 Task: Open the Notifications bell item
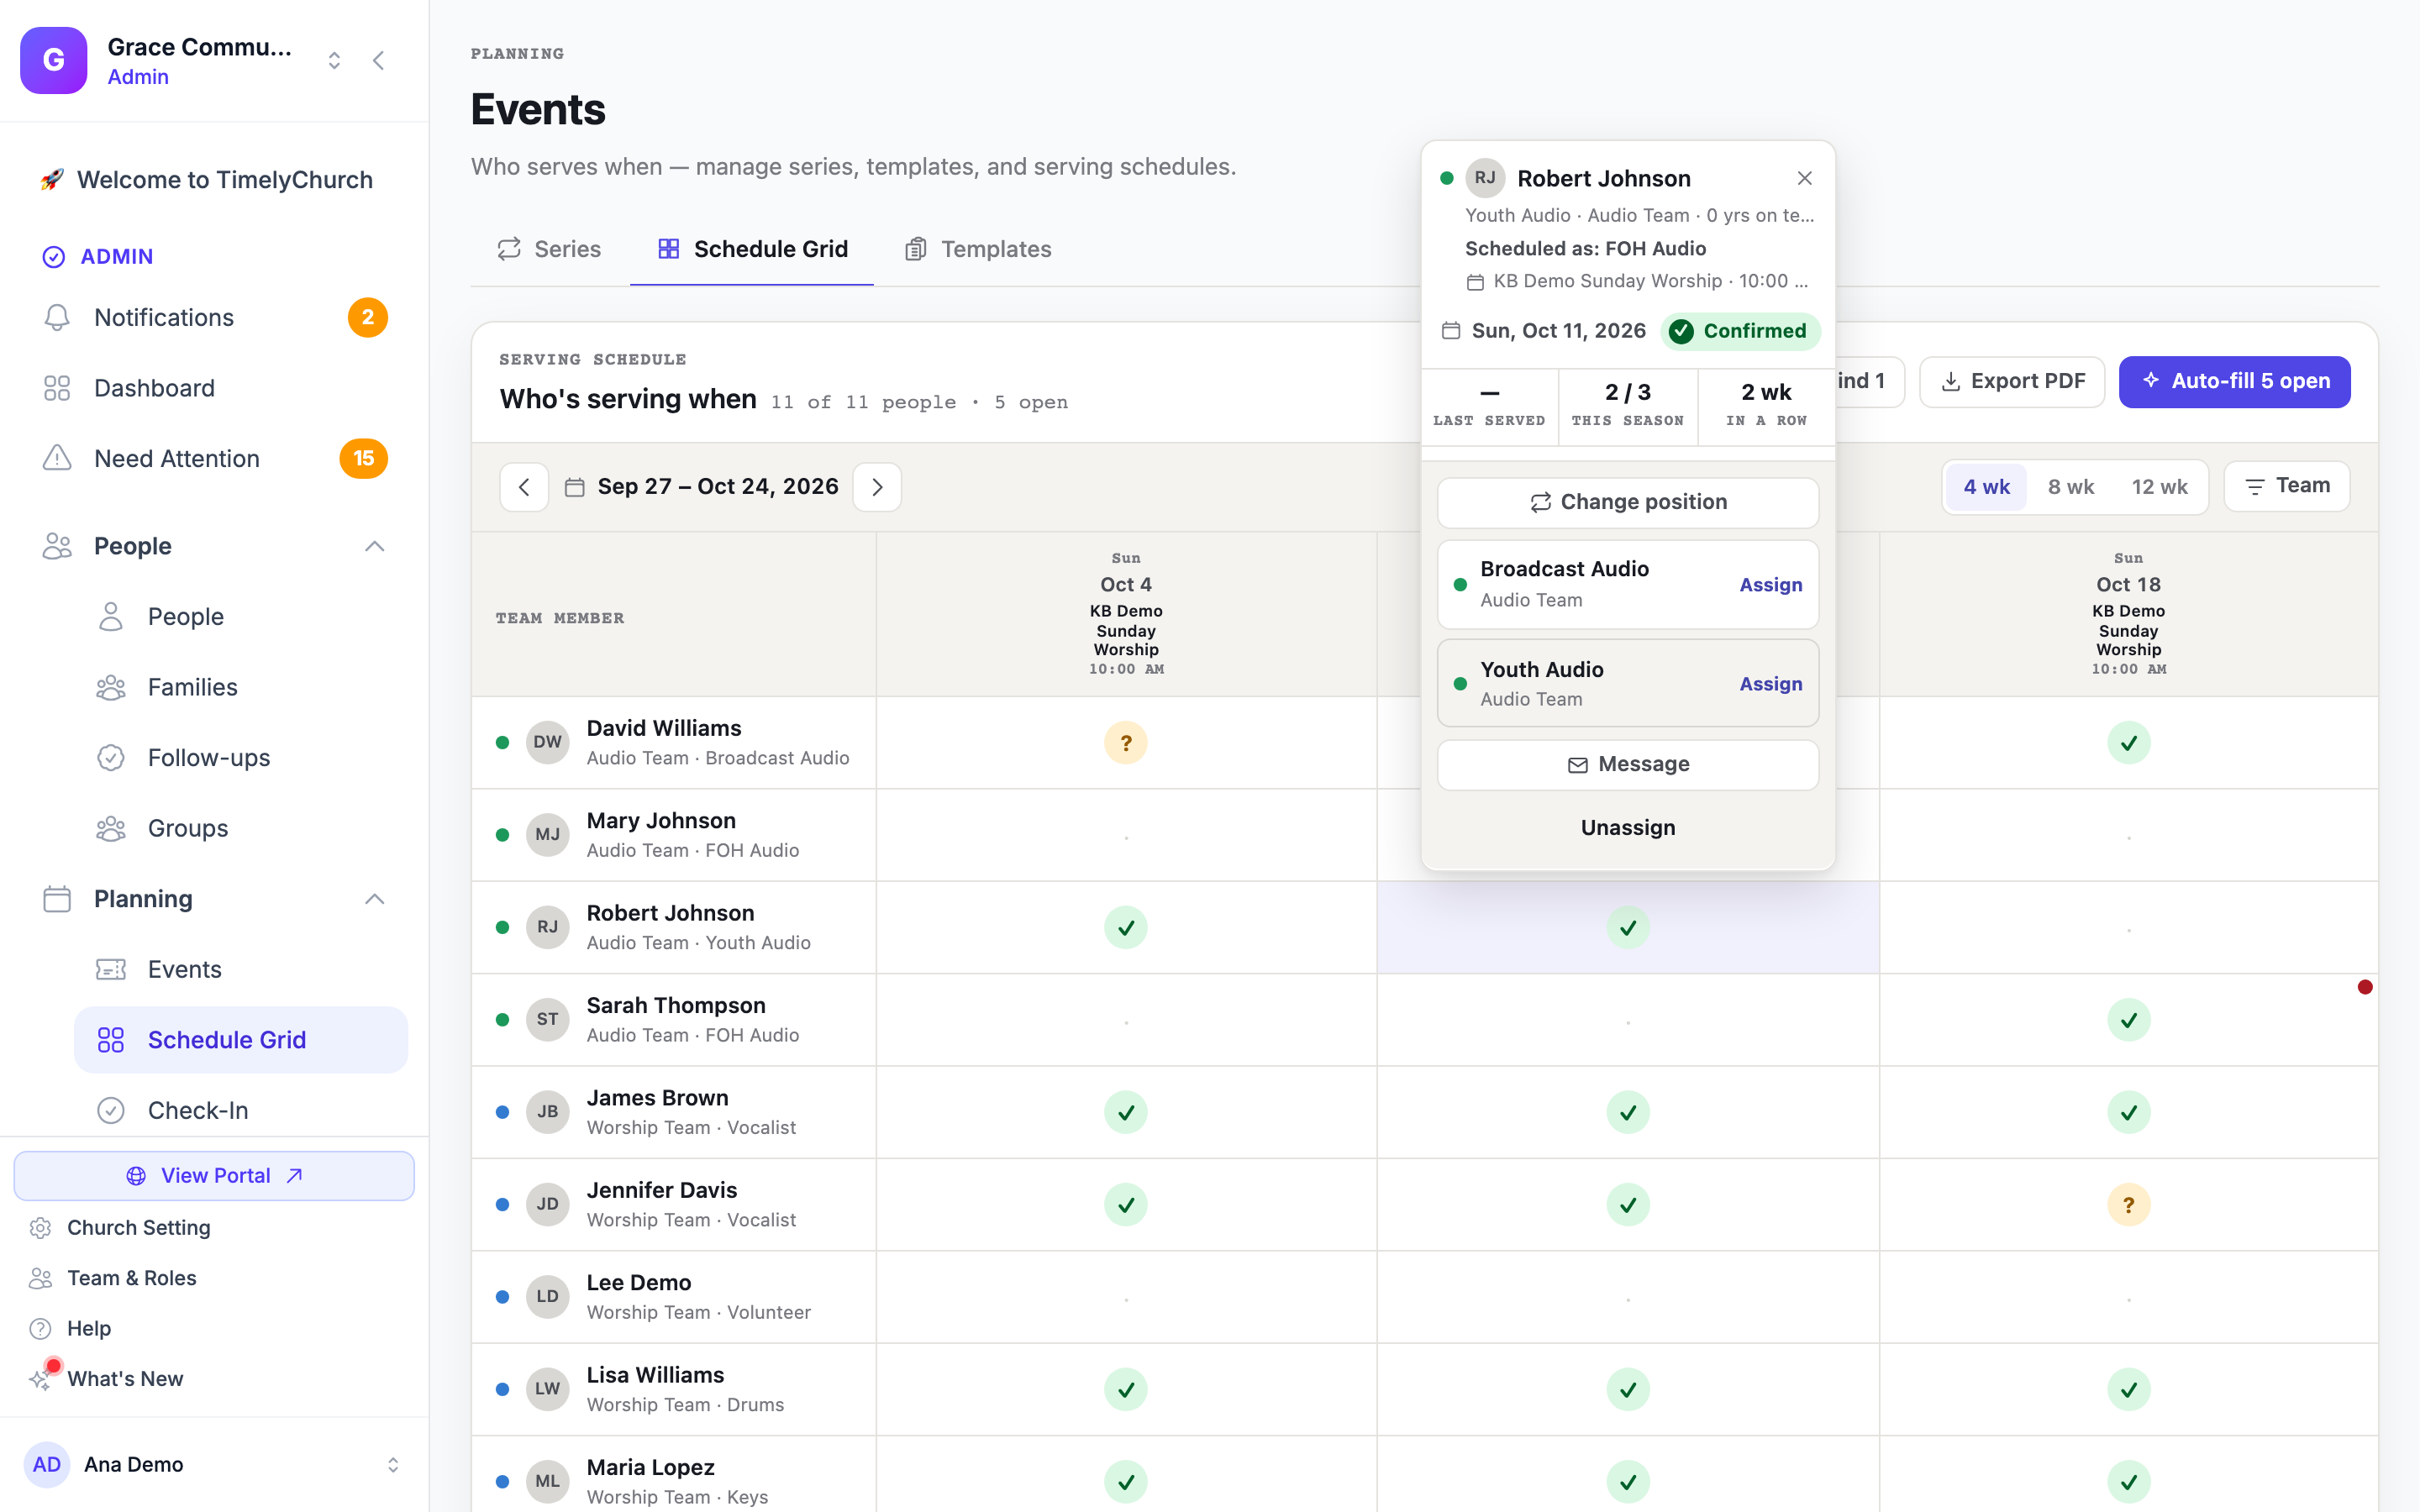pos(214,317)
